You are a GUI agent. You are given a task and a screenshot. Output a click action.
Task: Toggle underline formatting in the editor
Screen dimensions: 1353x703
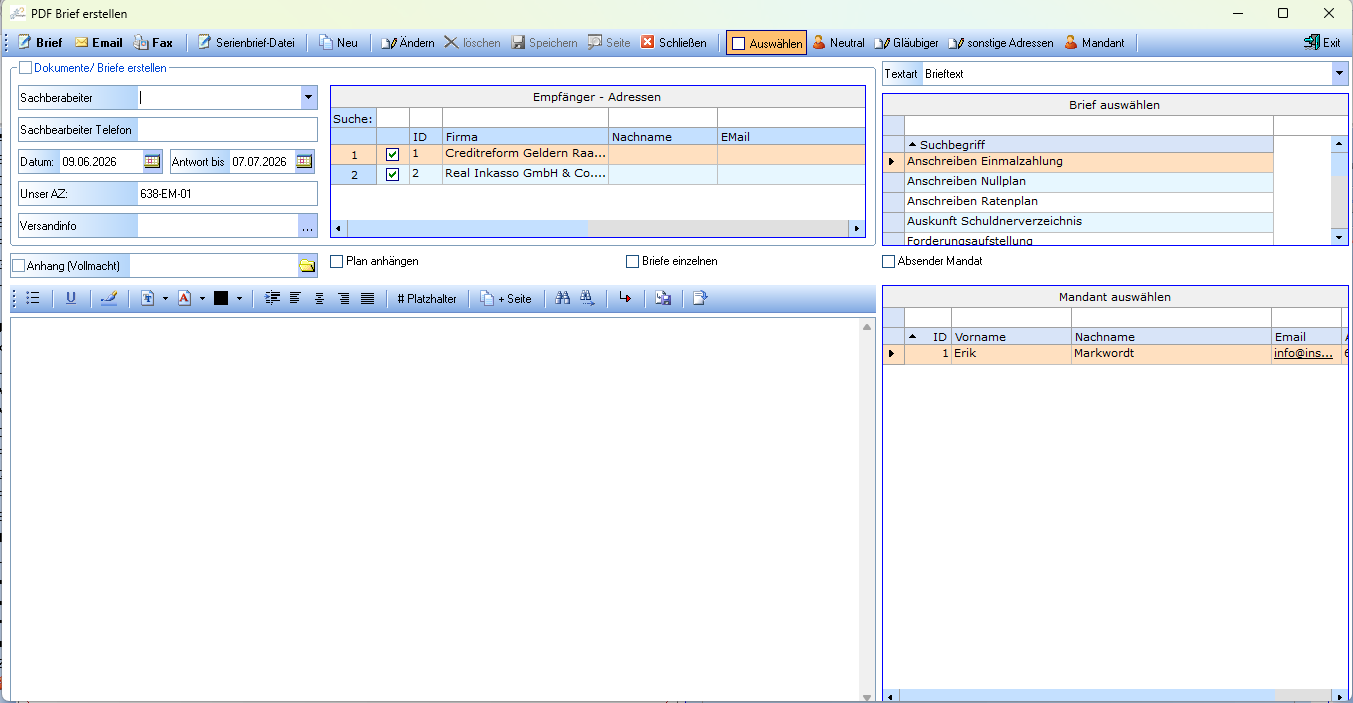pos(71,298)
